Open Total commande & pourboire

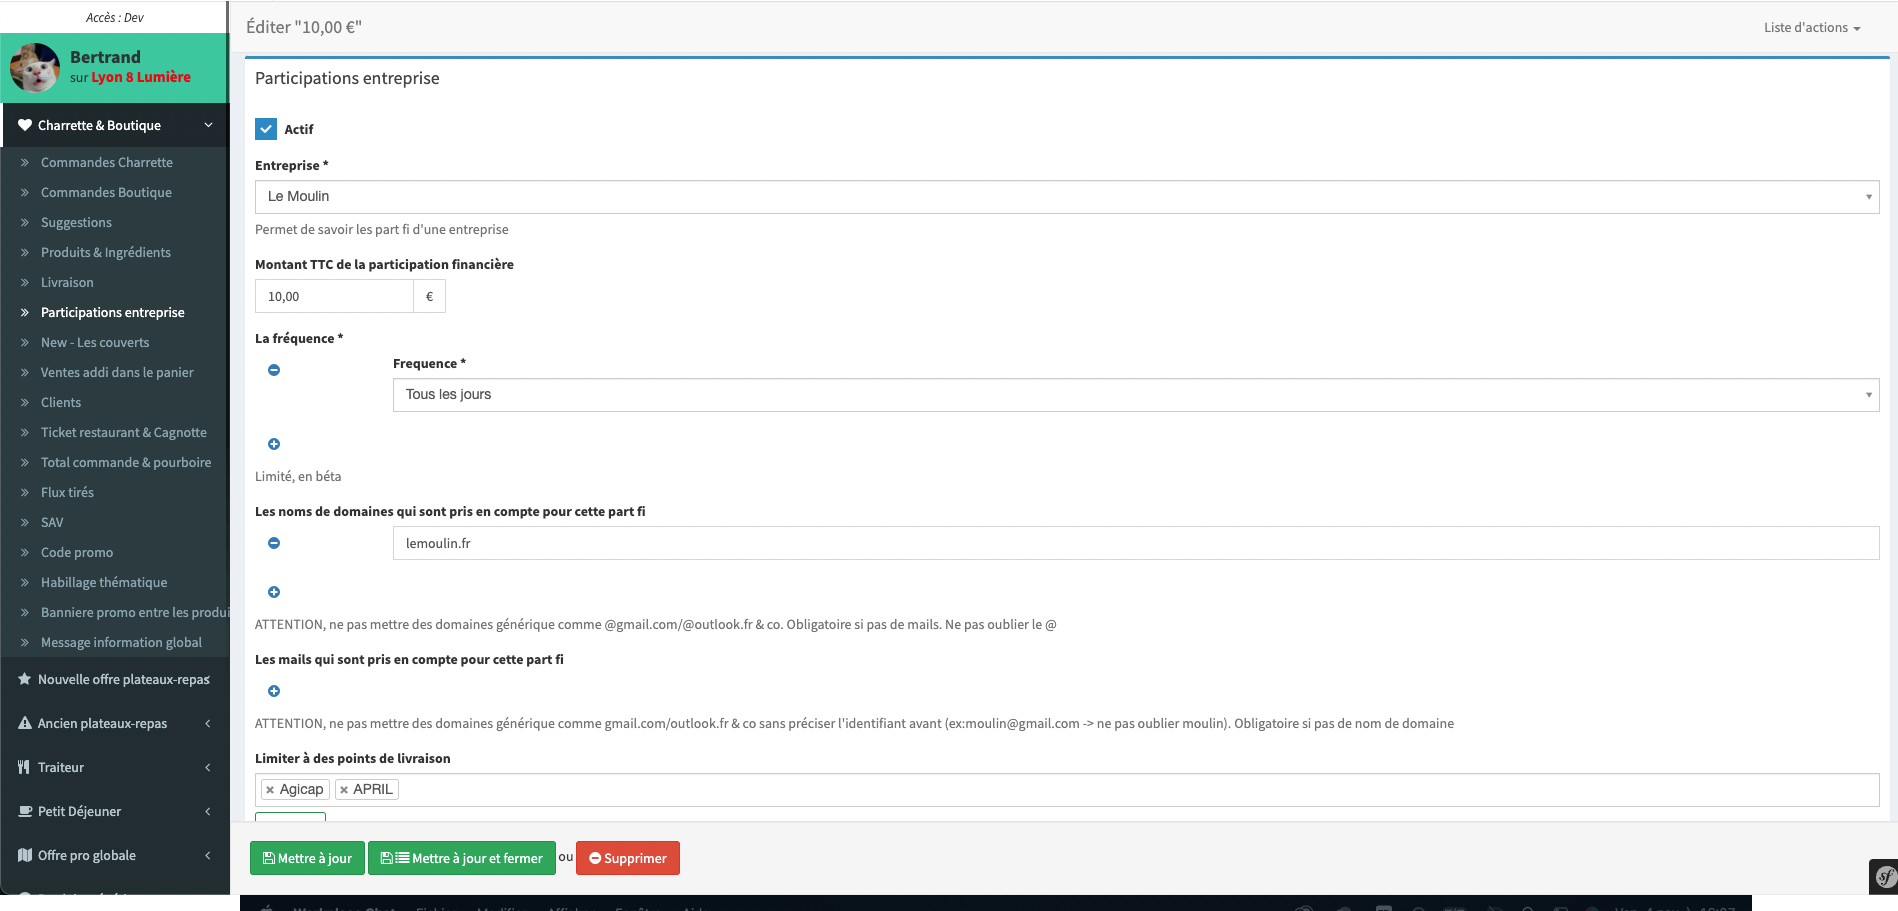click(126, 462)
